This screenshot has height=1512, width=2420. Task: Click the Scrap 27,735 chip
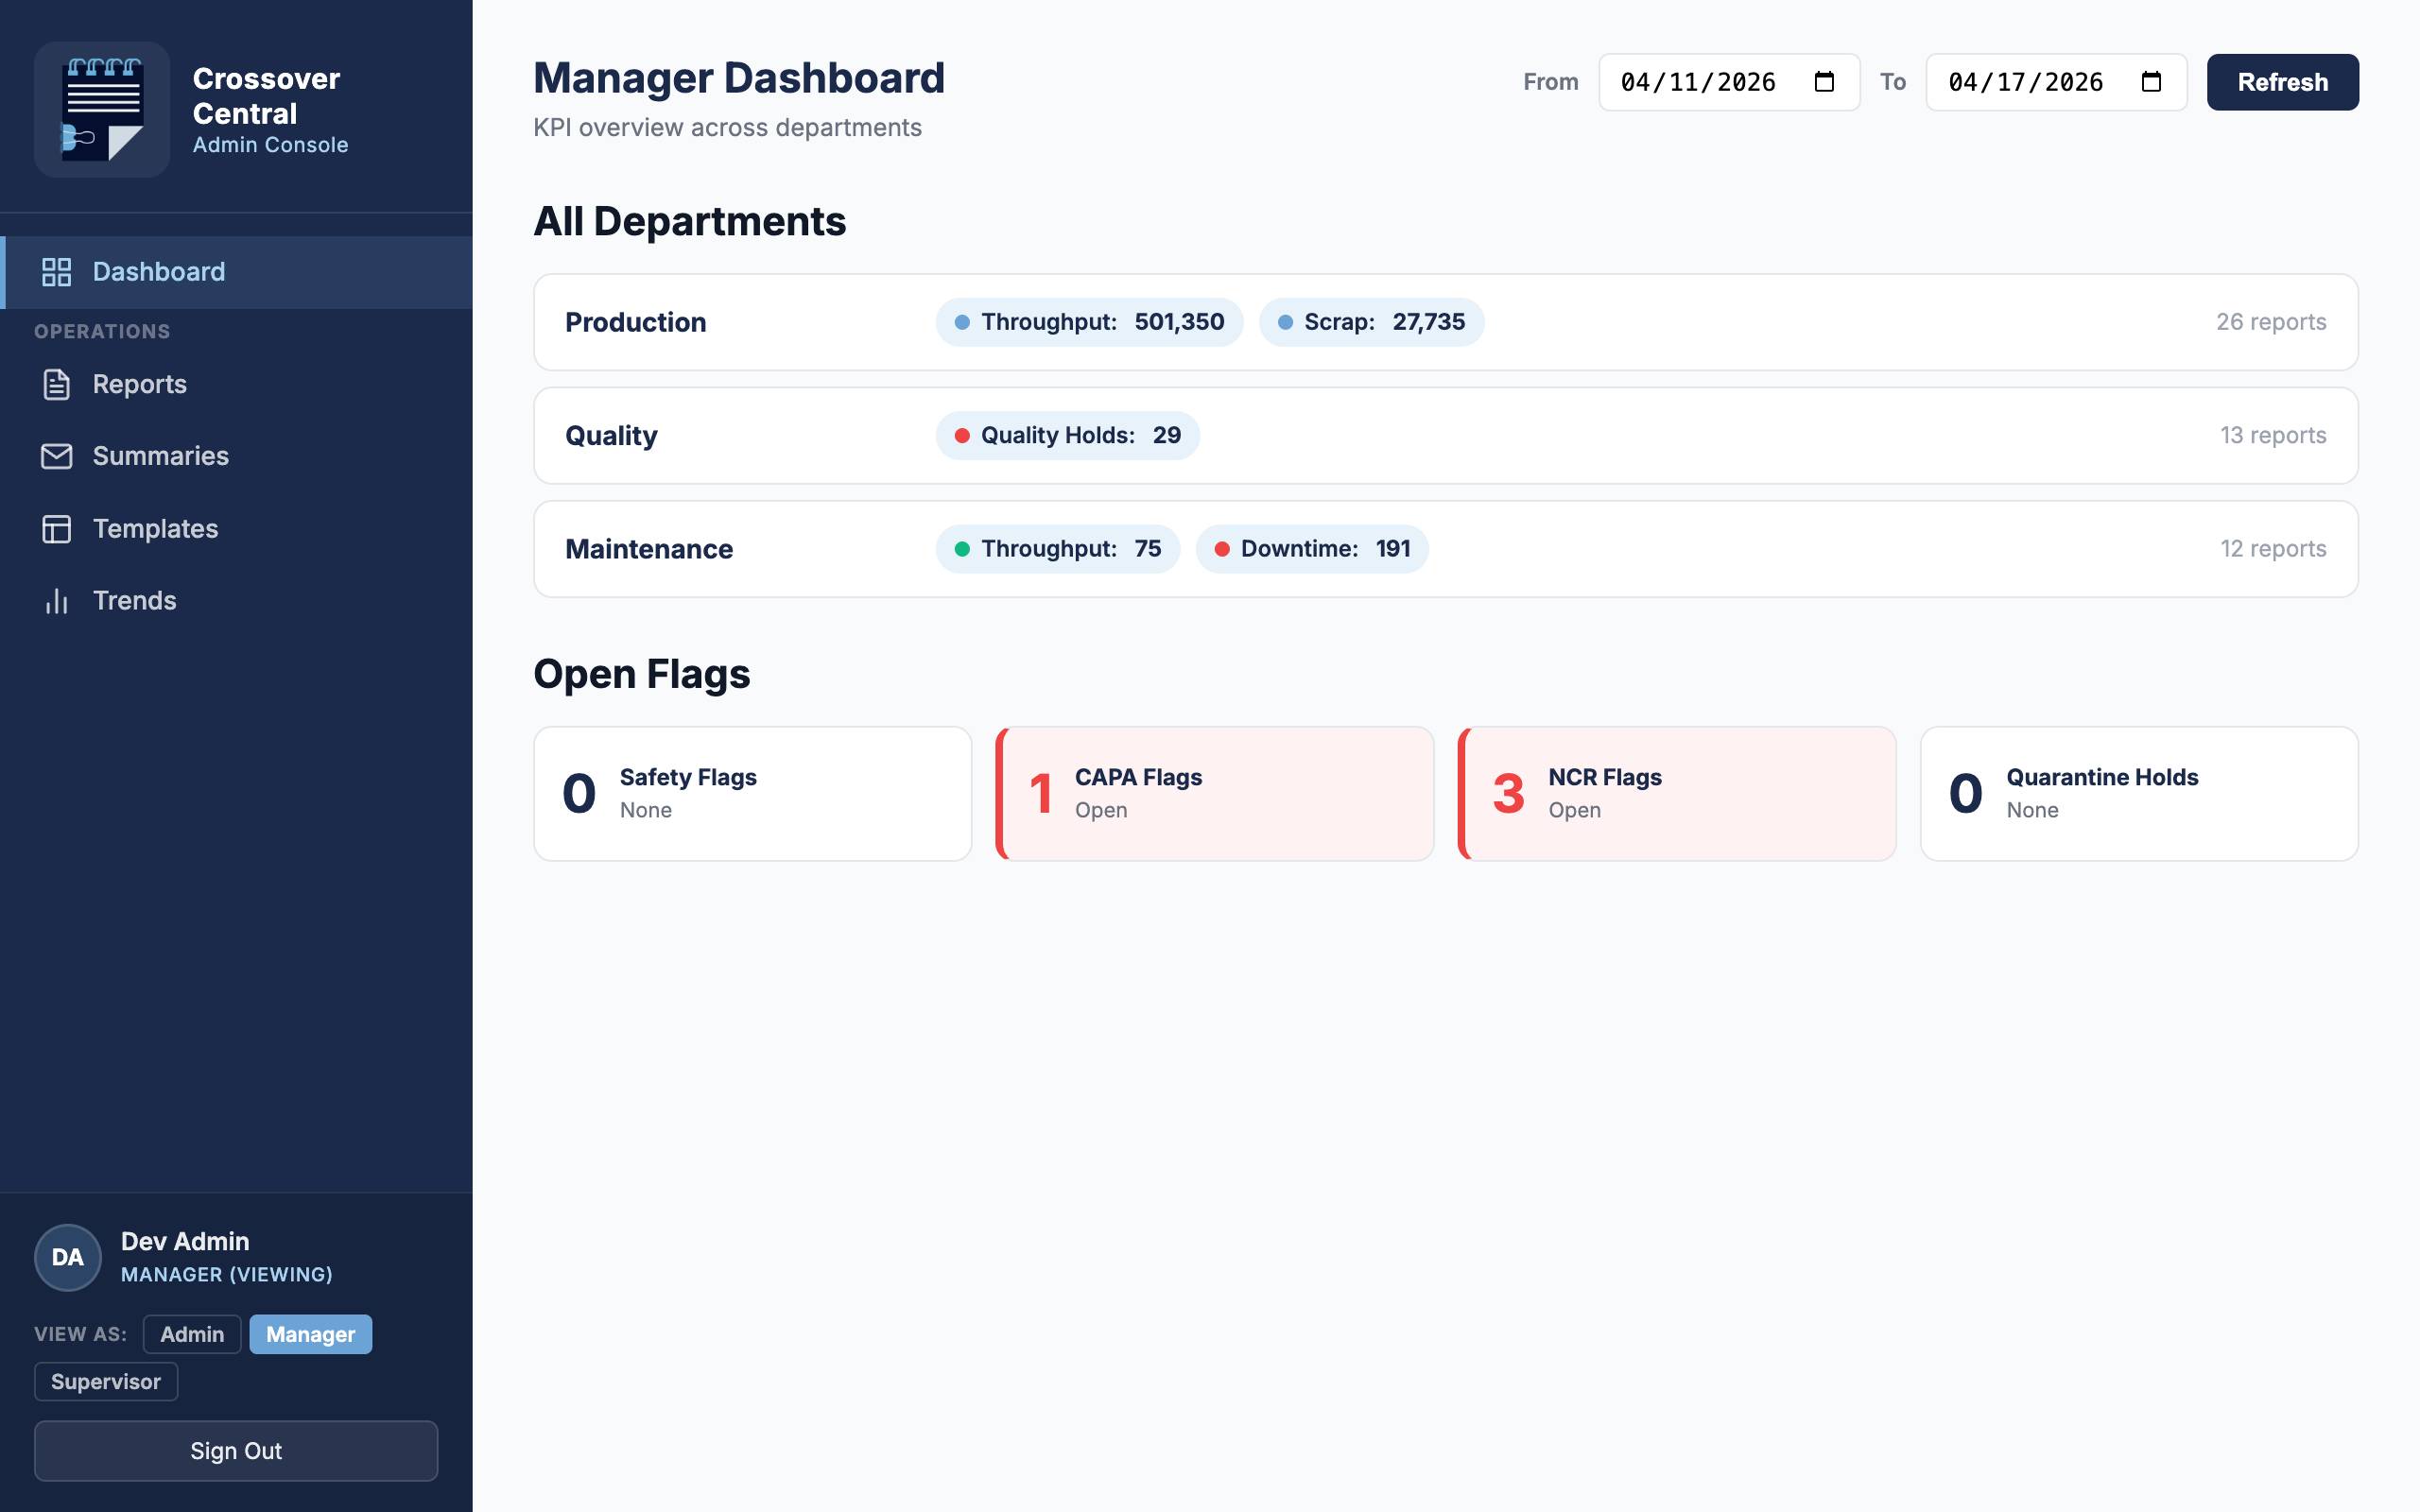click(x=1371, y=322)
